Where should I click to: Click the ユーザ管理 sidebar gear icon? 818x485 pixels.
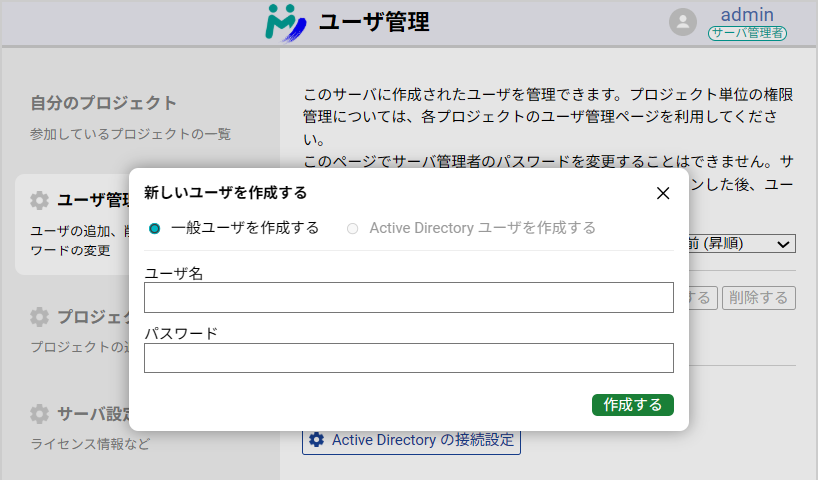pos(39,200)
